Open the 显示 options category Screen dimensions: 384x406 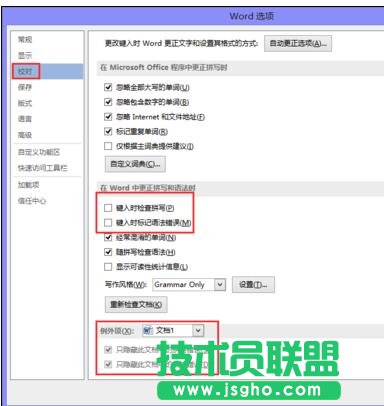pos(25,55)
